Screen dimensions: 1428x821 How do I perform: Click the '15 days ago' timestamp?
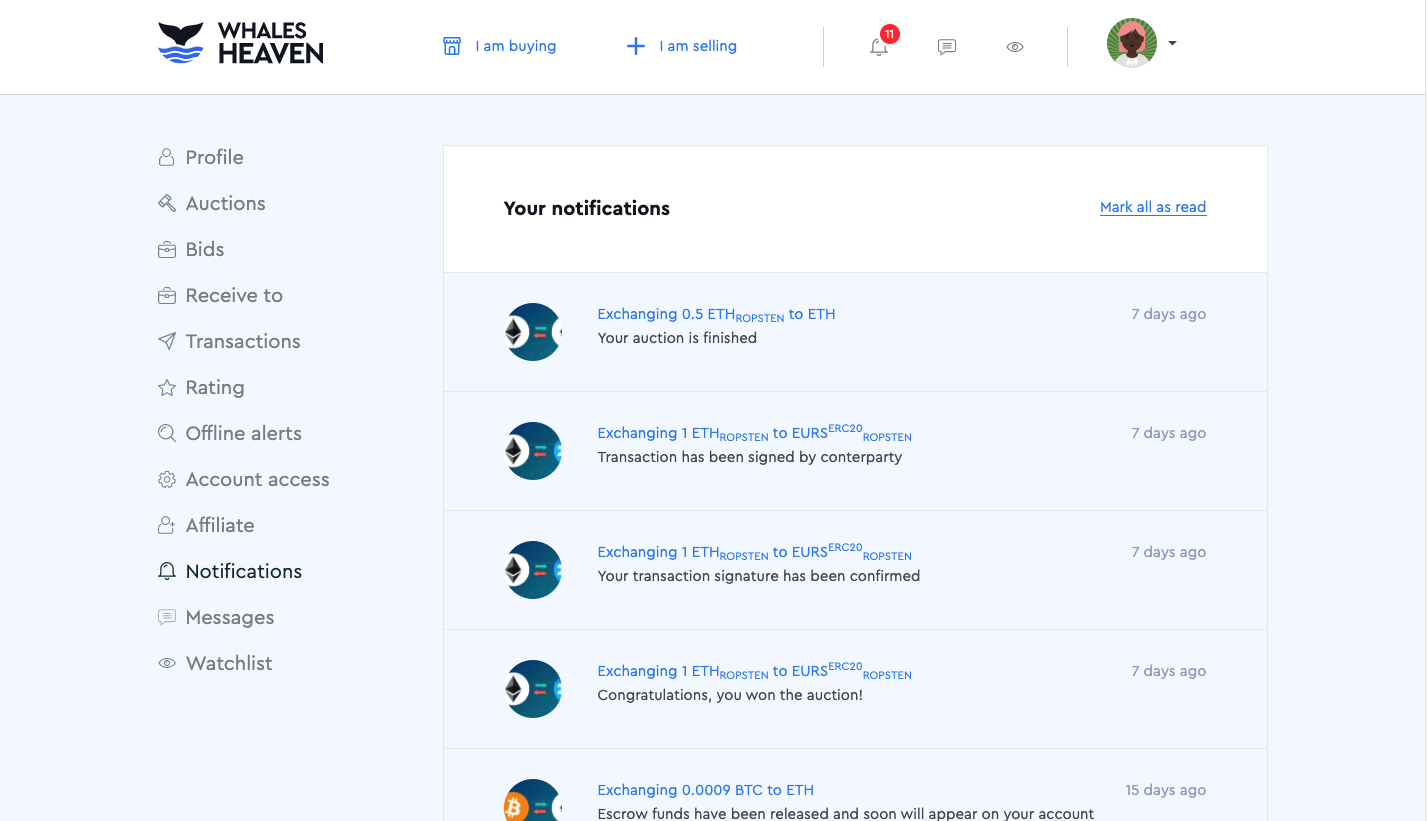click(x=1165, y=790)
